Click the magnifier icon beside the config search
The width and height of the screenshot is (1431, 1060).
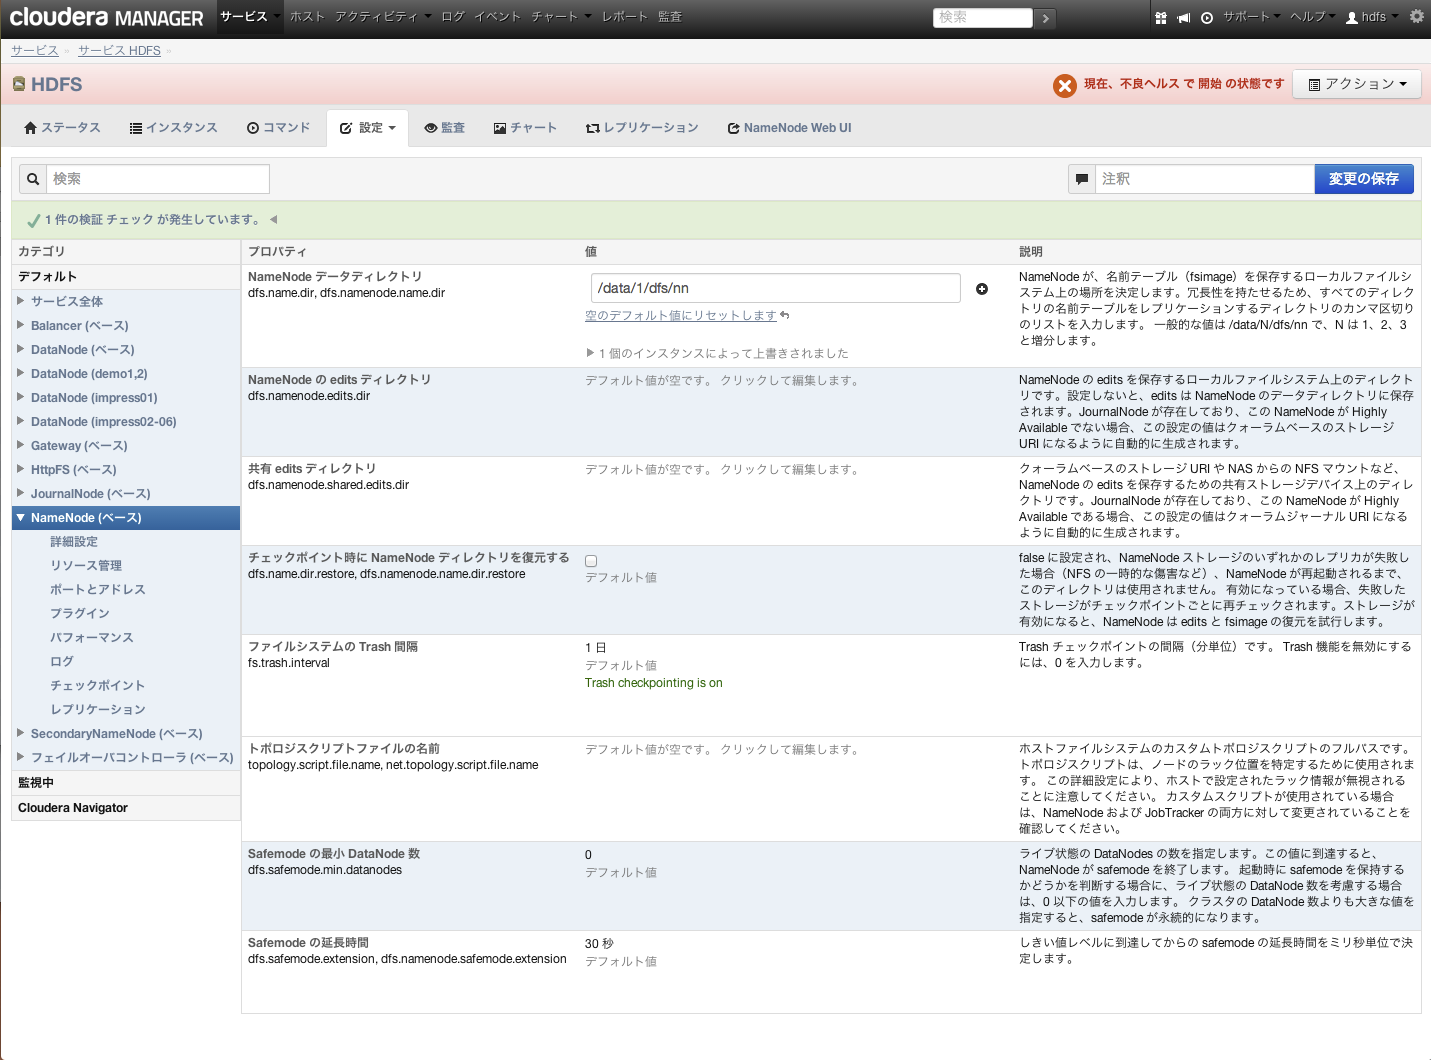tap(33, 179)
